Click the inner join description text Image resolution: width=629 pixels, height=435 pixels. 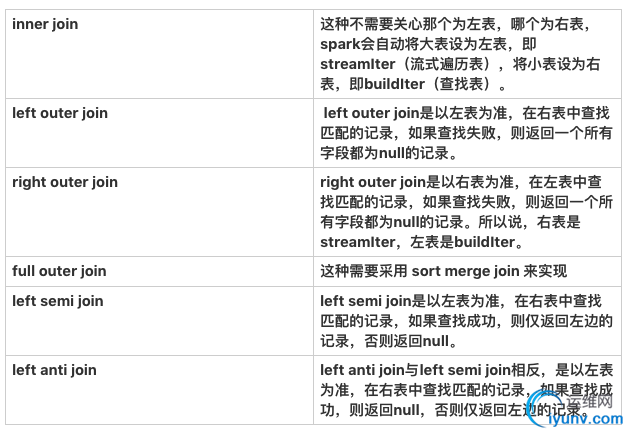(x=460, y=54)
